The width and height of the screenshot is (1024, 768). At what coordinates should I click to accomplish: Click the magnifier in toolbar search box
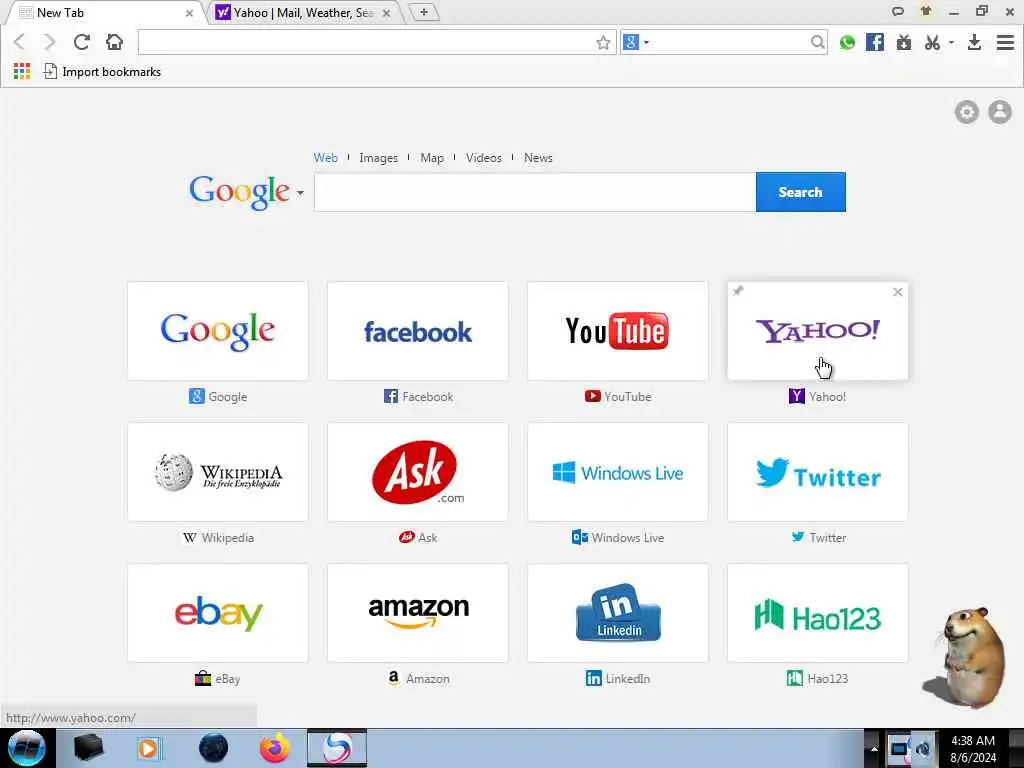[x=817, y=42]
